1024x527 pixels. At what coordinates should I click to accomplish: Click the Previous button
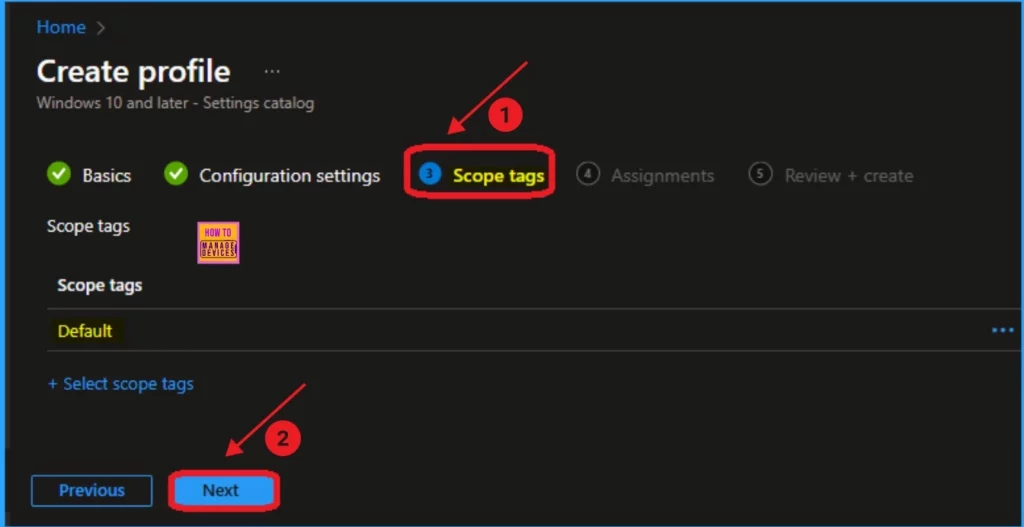[91, 490]
